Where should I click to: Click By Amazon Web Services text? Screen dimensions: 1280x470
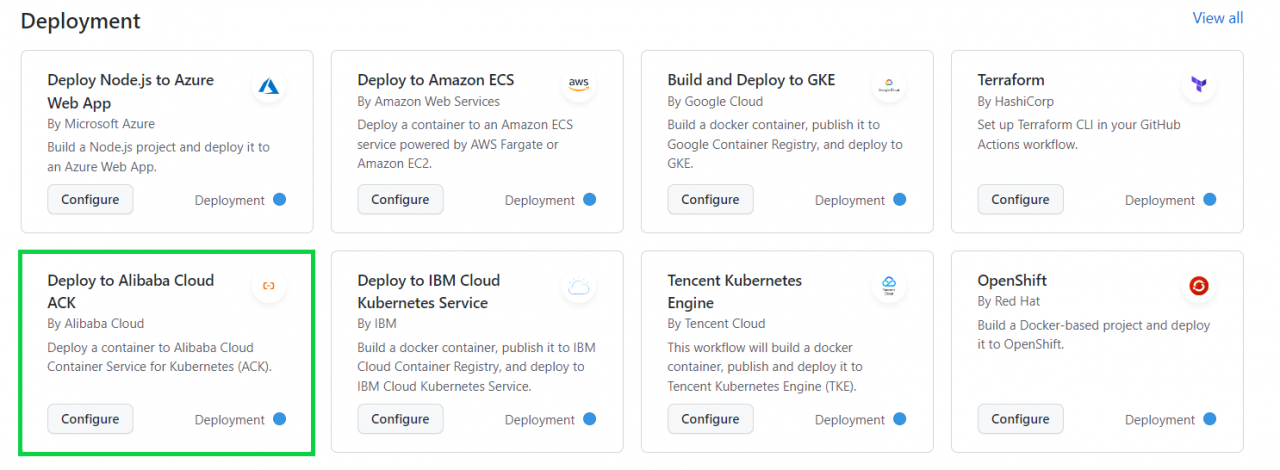pyautogui.click(x=428, y=101)
